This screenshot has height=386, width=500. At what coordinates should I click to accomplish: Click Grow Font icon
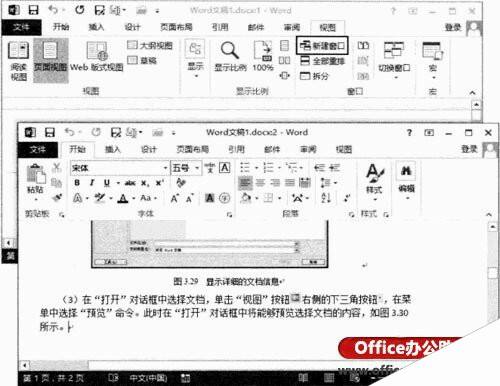[x=175, y=198]
